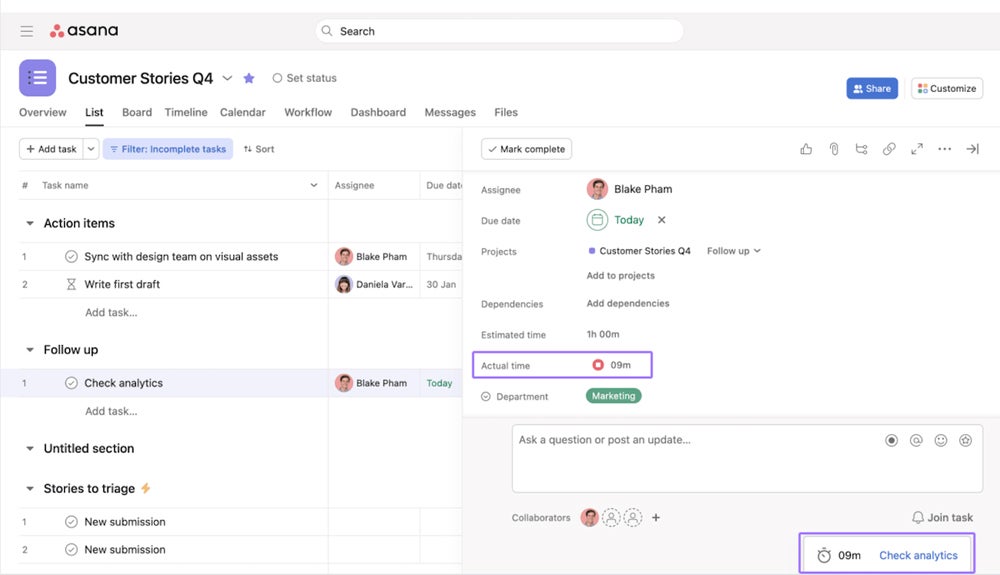This screenshot has width=1000, height=575.
Task: Open the emoji picker in comment box
Action: coord(940,440)
